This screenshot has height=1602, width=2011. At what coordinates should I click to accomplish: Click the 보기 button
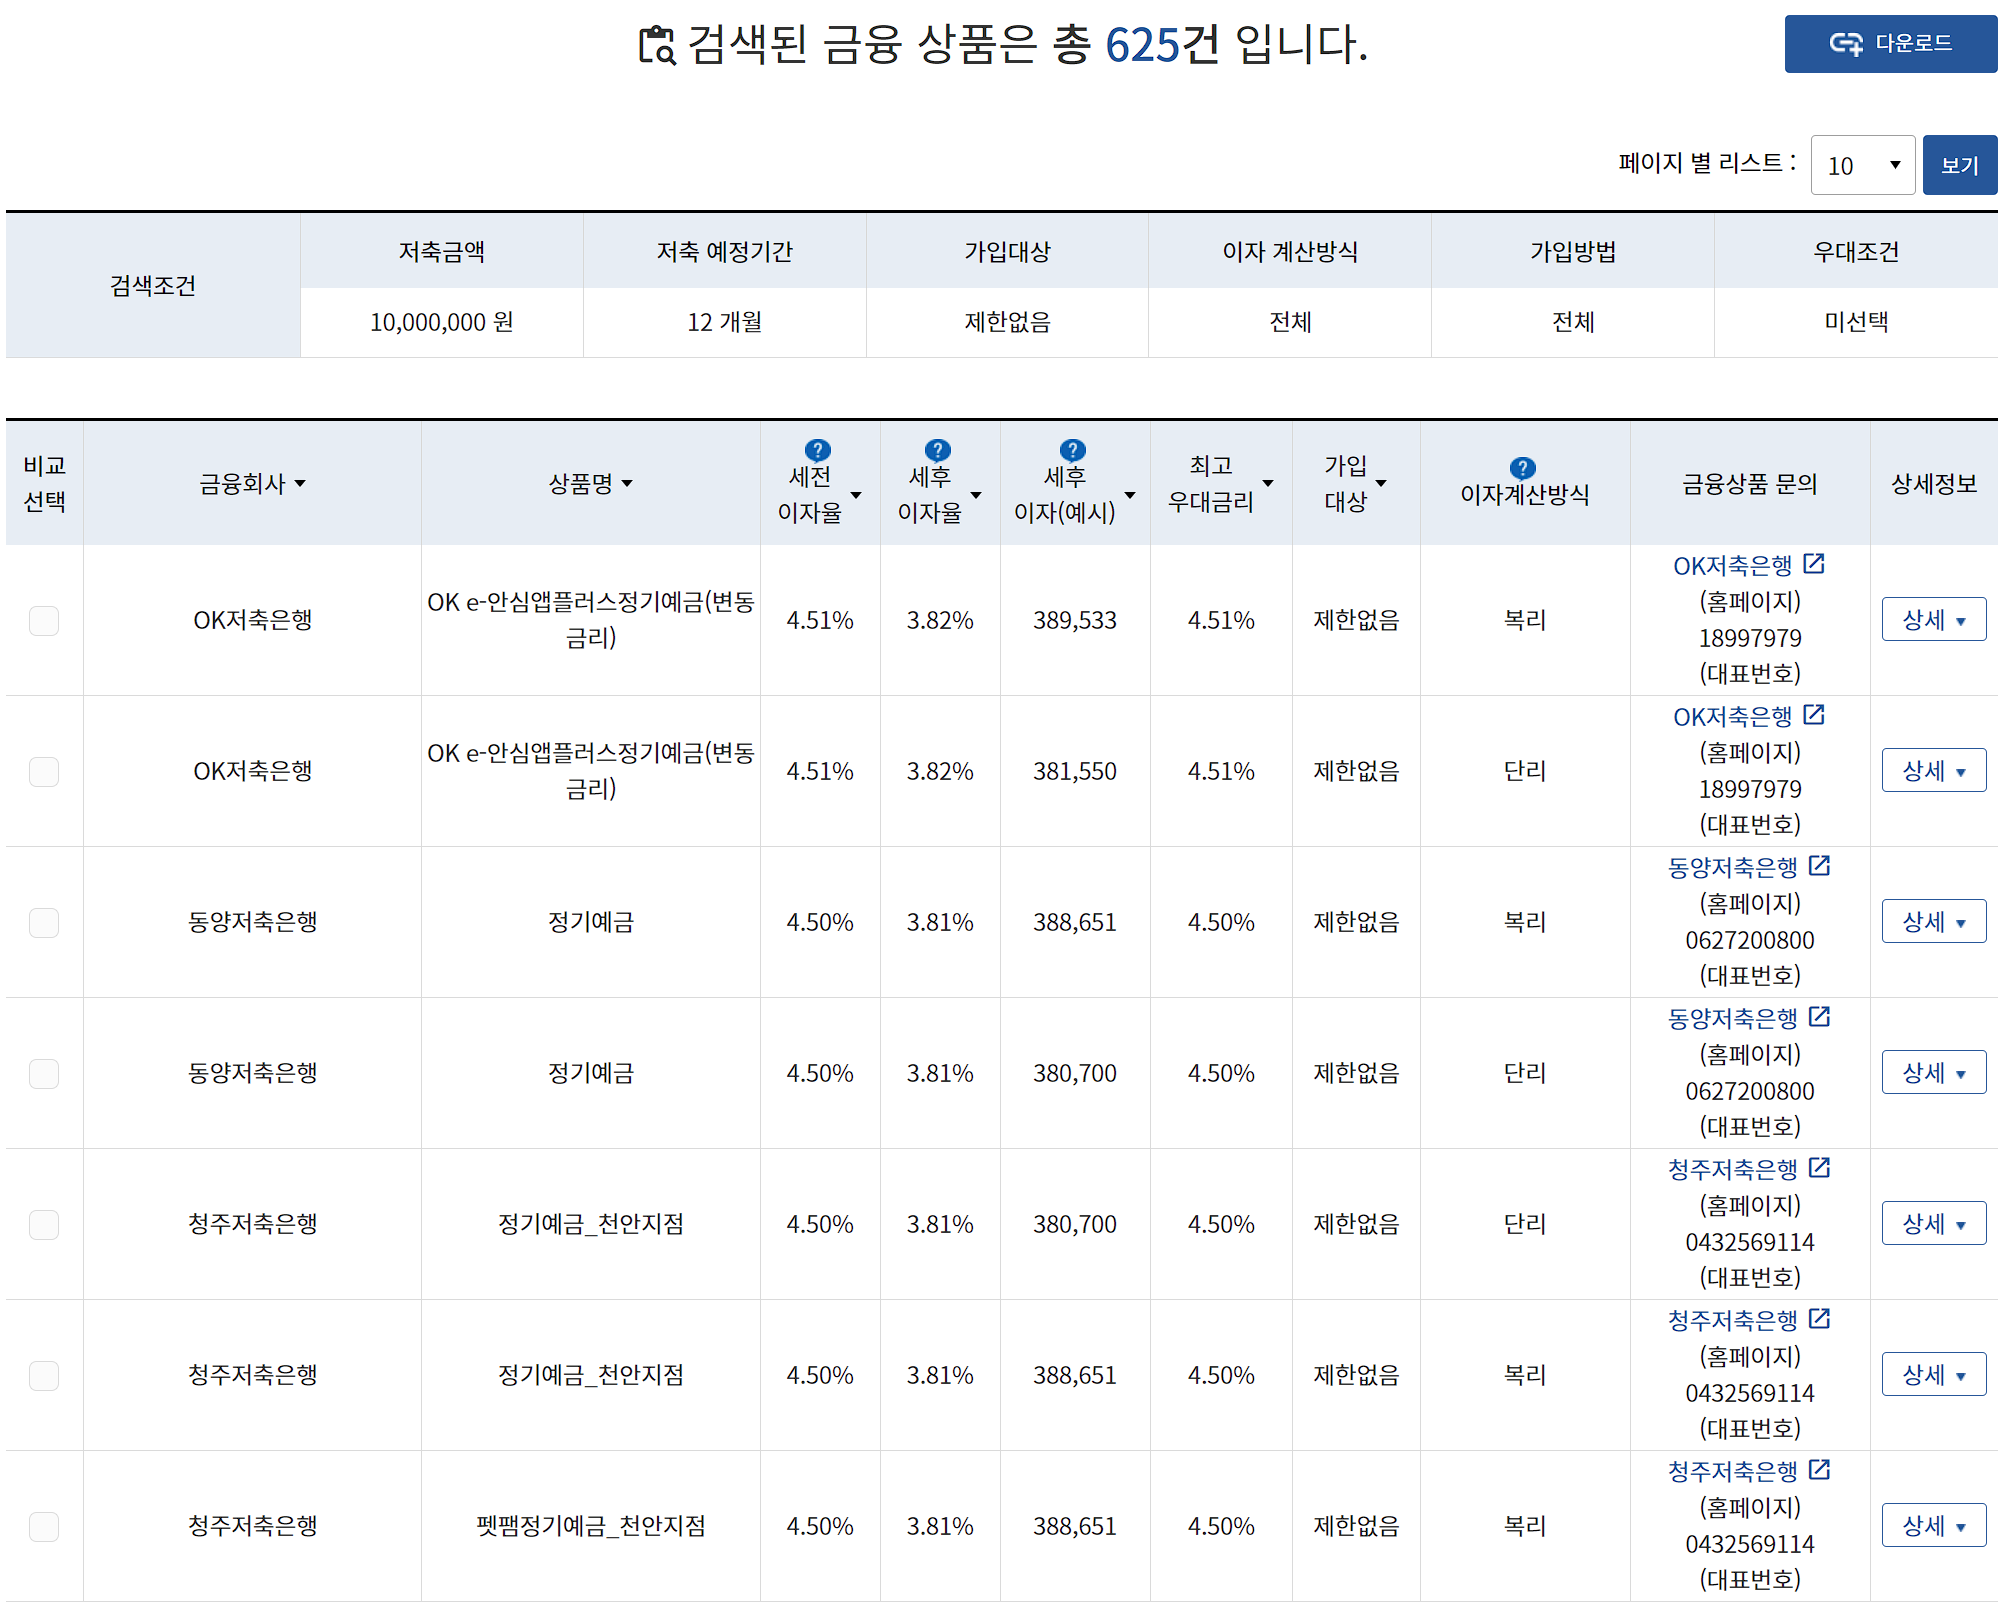pyautogui.click(x=1959, y=164)
